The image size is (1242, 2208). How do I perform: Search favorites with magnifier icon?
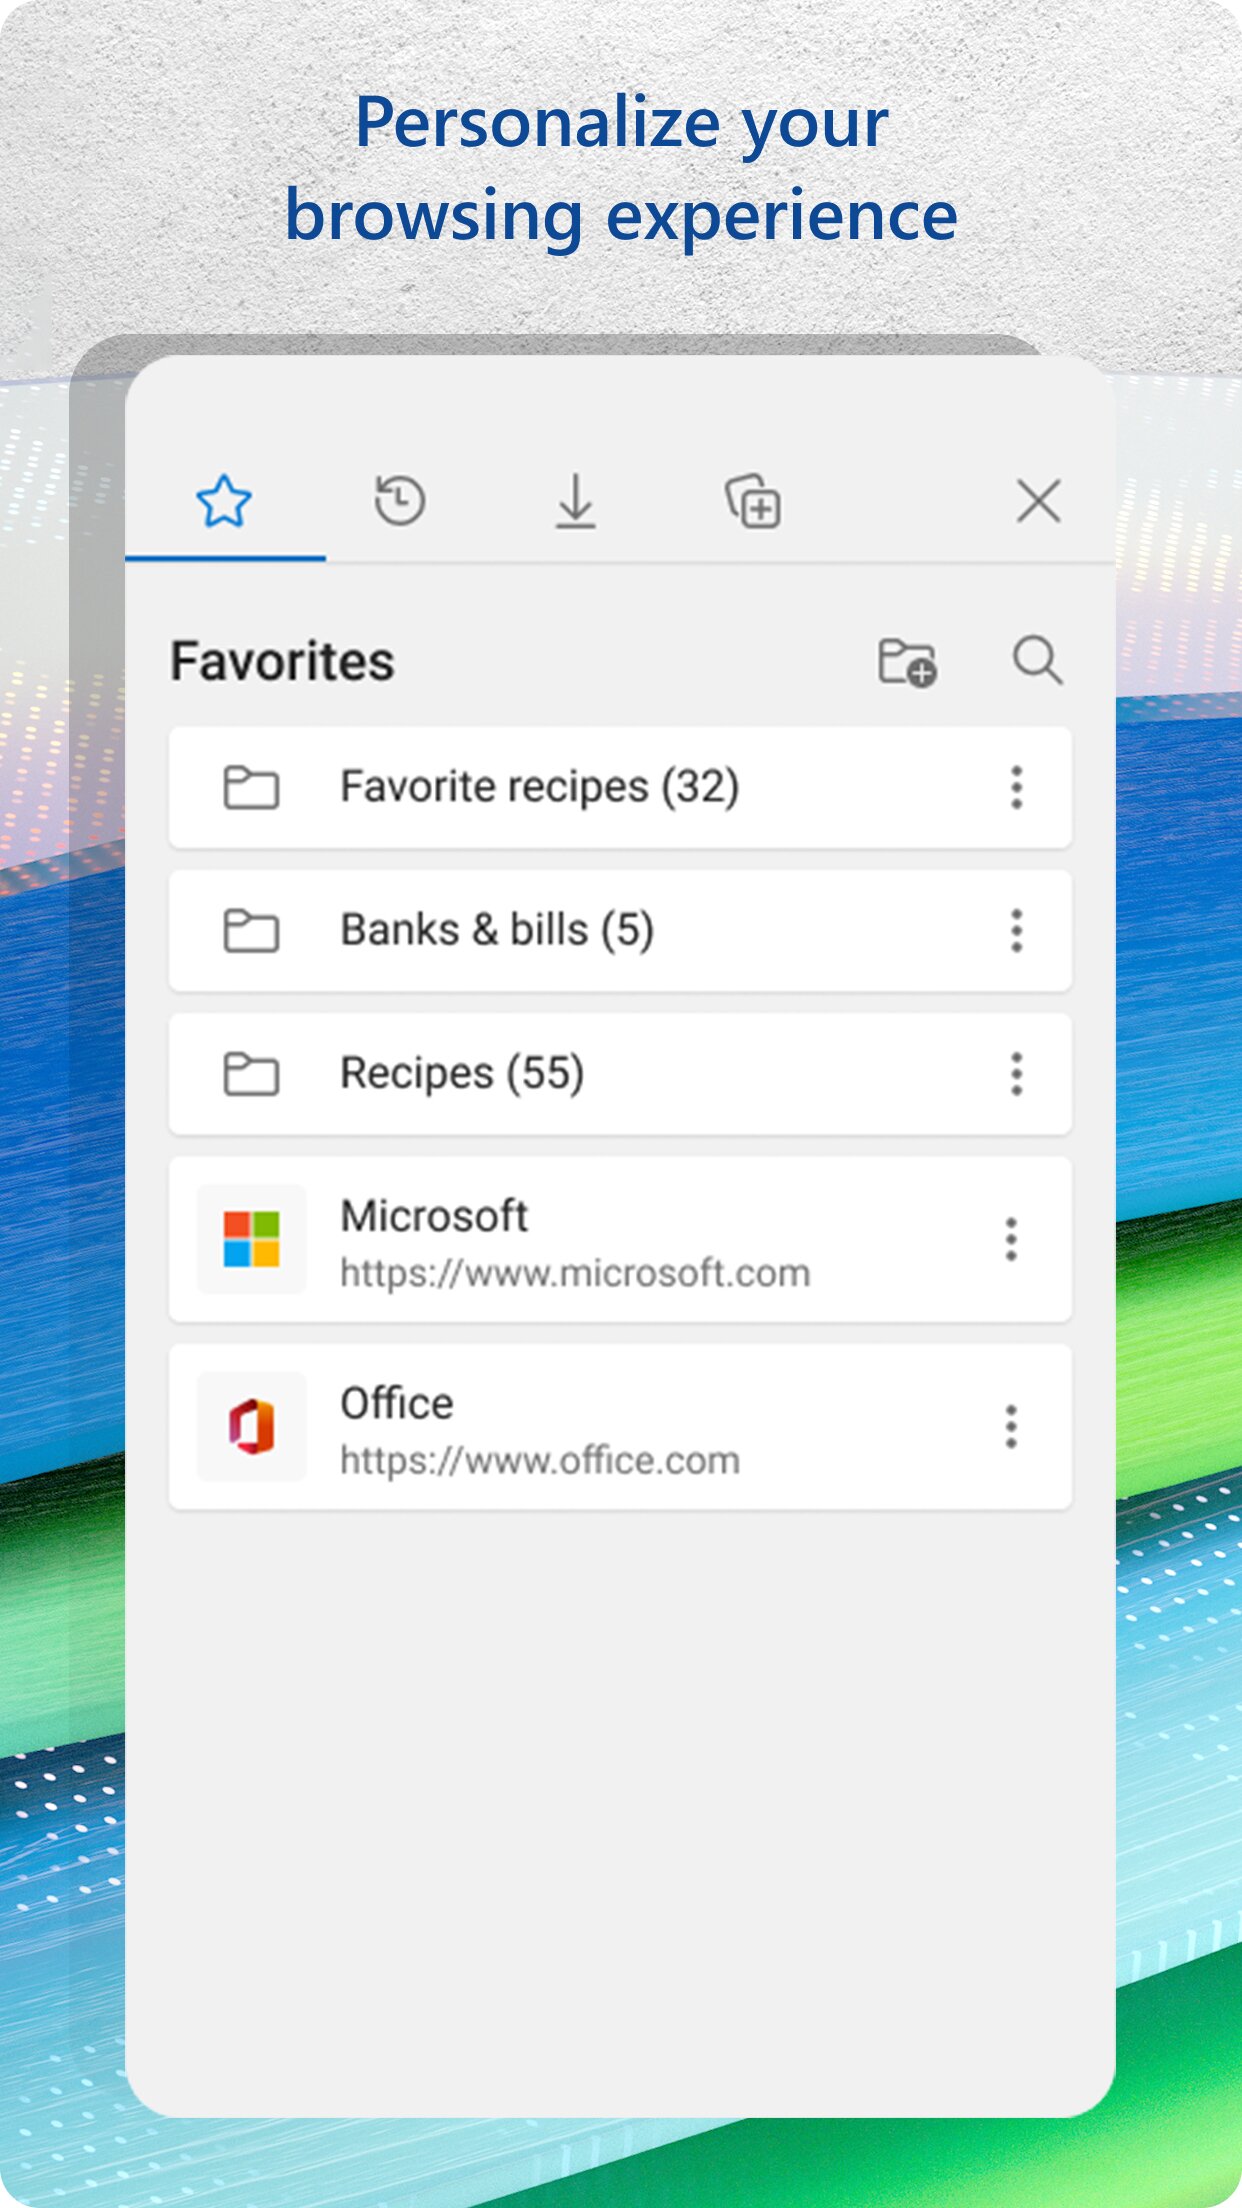[1038, 661]
